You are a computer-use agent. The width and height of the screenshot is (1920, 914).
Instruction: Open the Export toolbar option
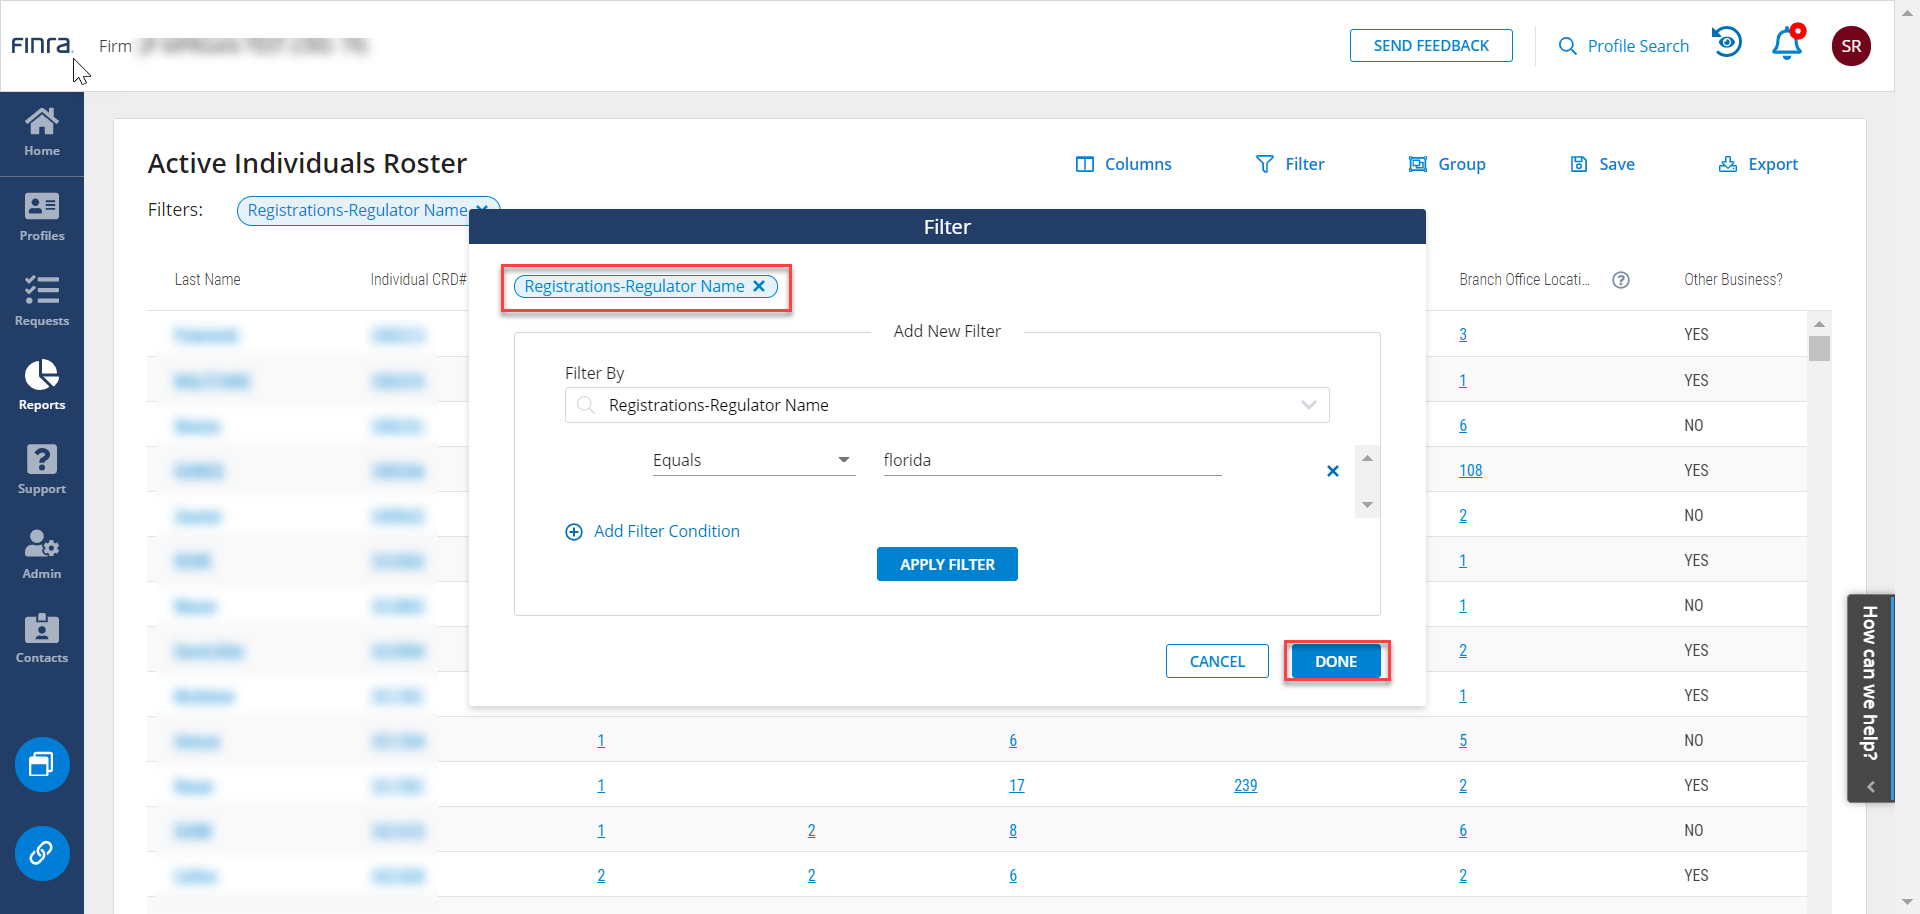(1758, 164)
